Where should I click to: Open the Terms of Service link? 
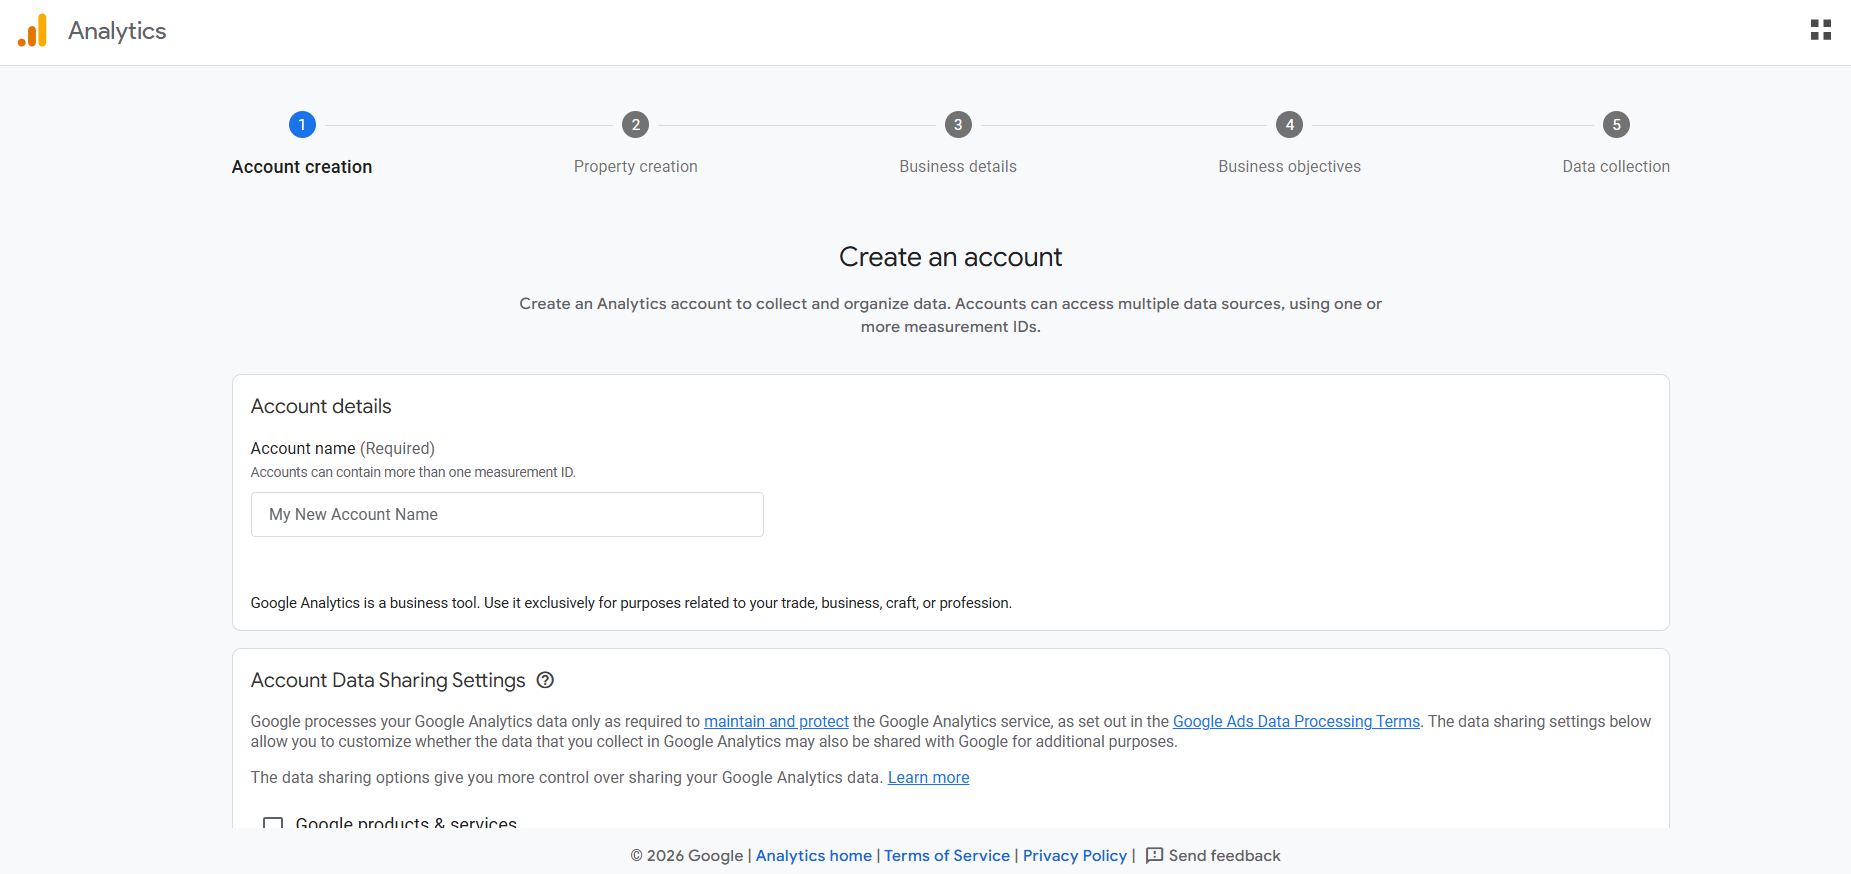tap(946, 855)
